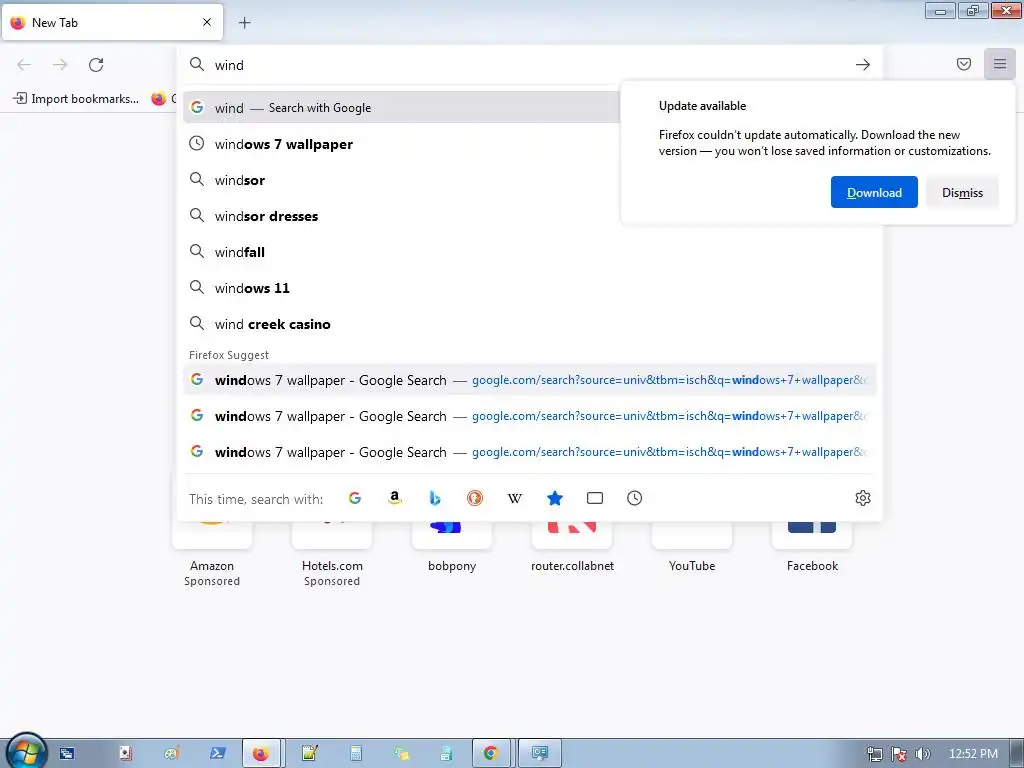The image size is (1024, 768).
Task: Click the volume speaker tray icon
Action: point(922,754)
